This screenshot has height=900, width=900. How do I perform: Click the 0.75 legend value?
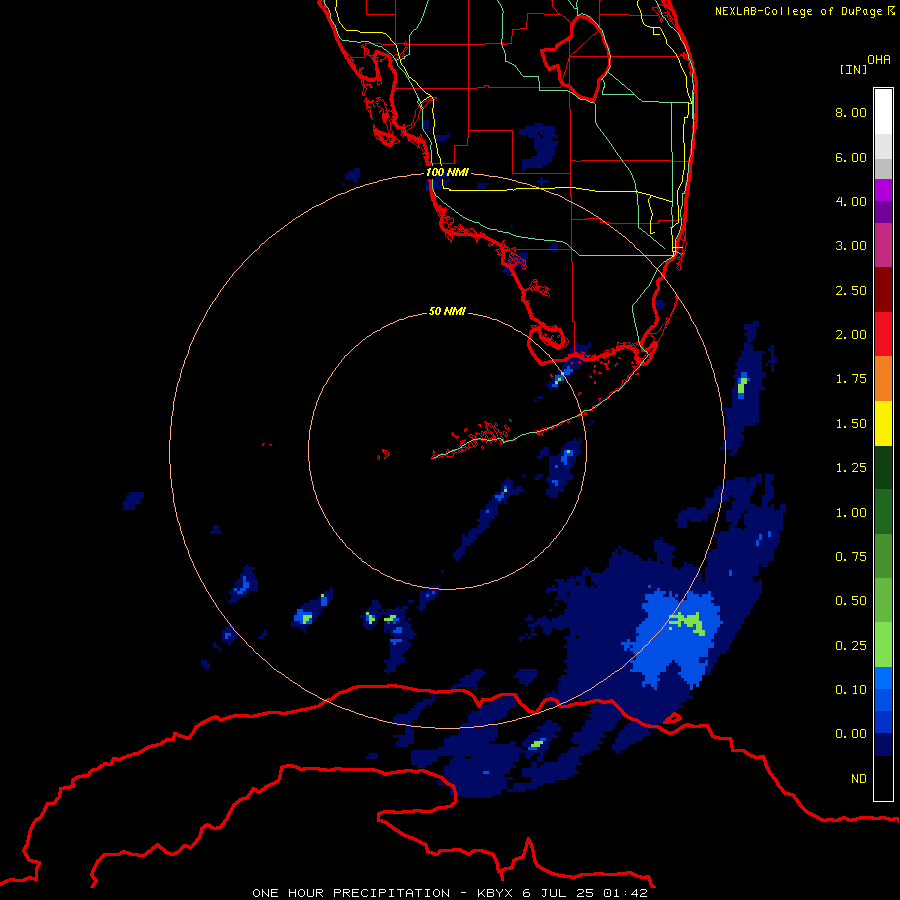[851, 557]
